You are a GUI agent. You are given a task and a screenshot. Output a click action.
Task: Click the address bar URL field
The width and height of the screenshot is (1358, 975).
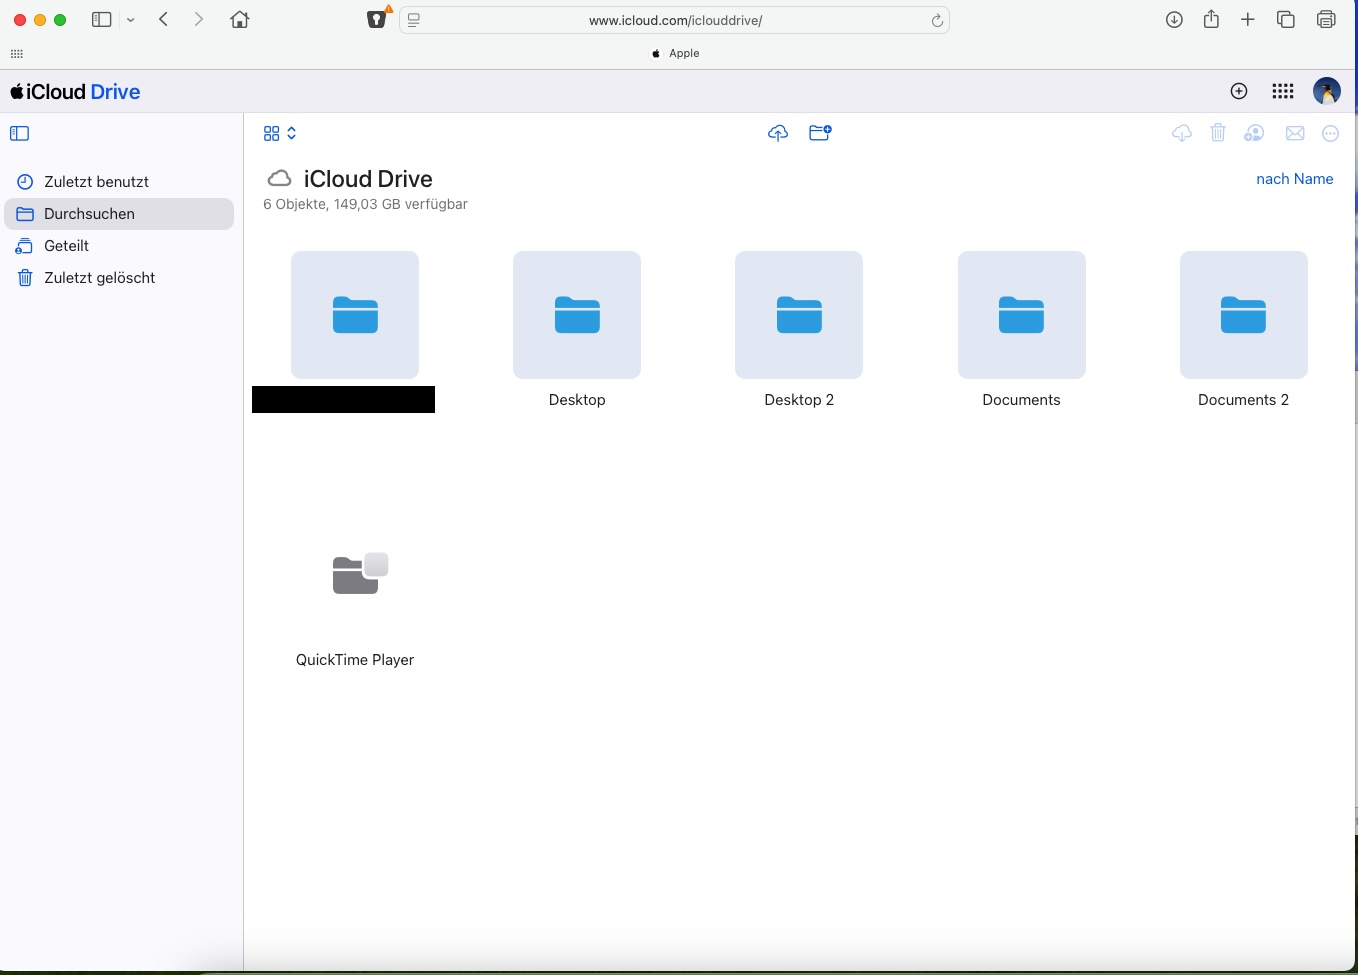tap(674, 20)
